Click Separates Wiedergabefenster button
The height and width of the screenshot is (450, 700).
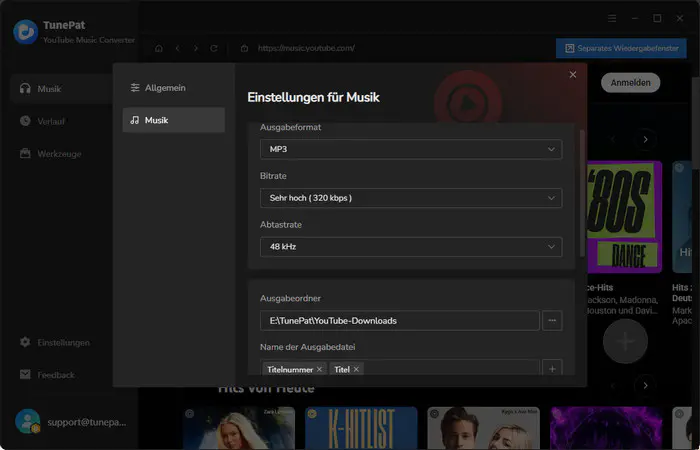click(x=621, y=48)
